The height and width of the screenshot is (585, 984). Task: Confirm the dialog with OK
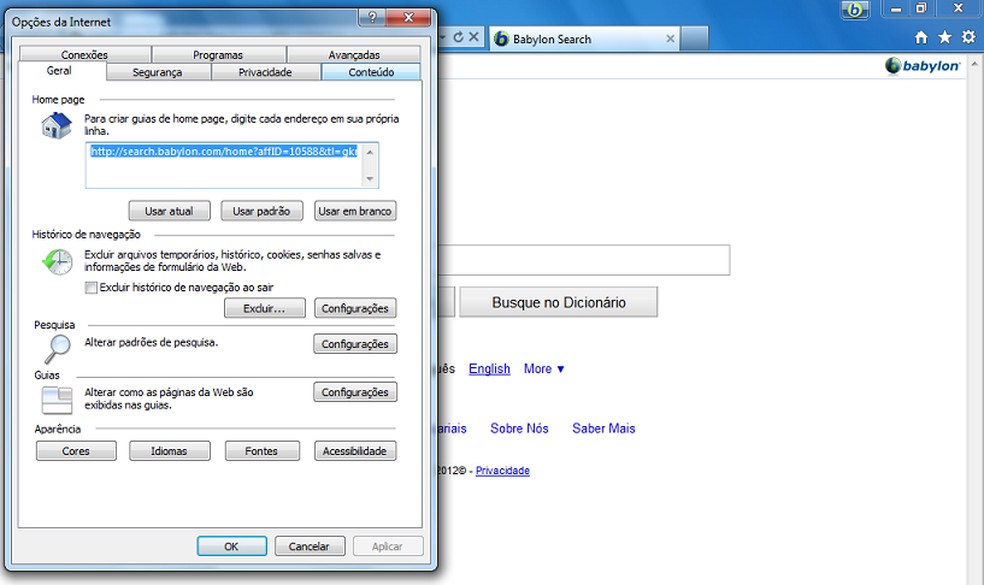pos(232,546)
